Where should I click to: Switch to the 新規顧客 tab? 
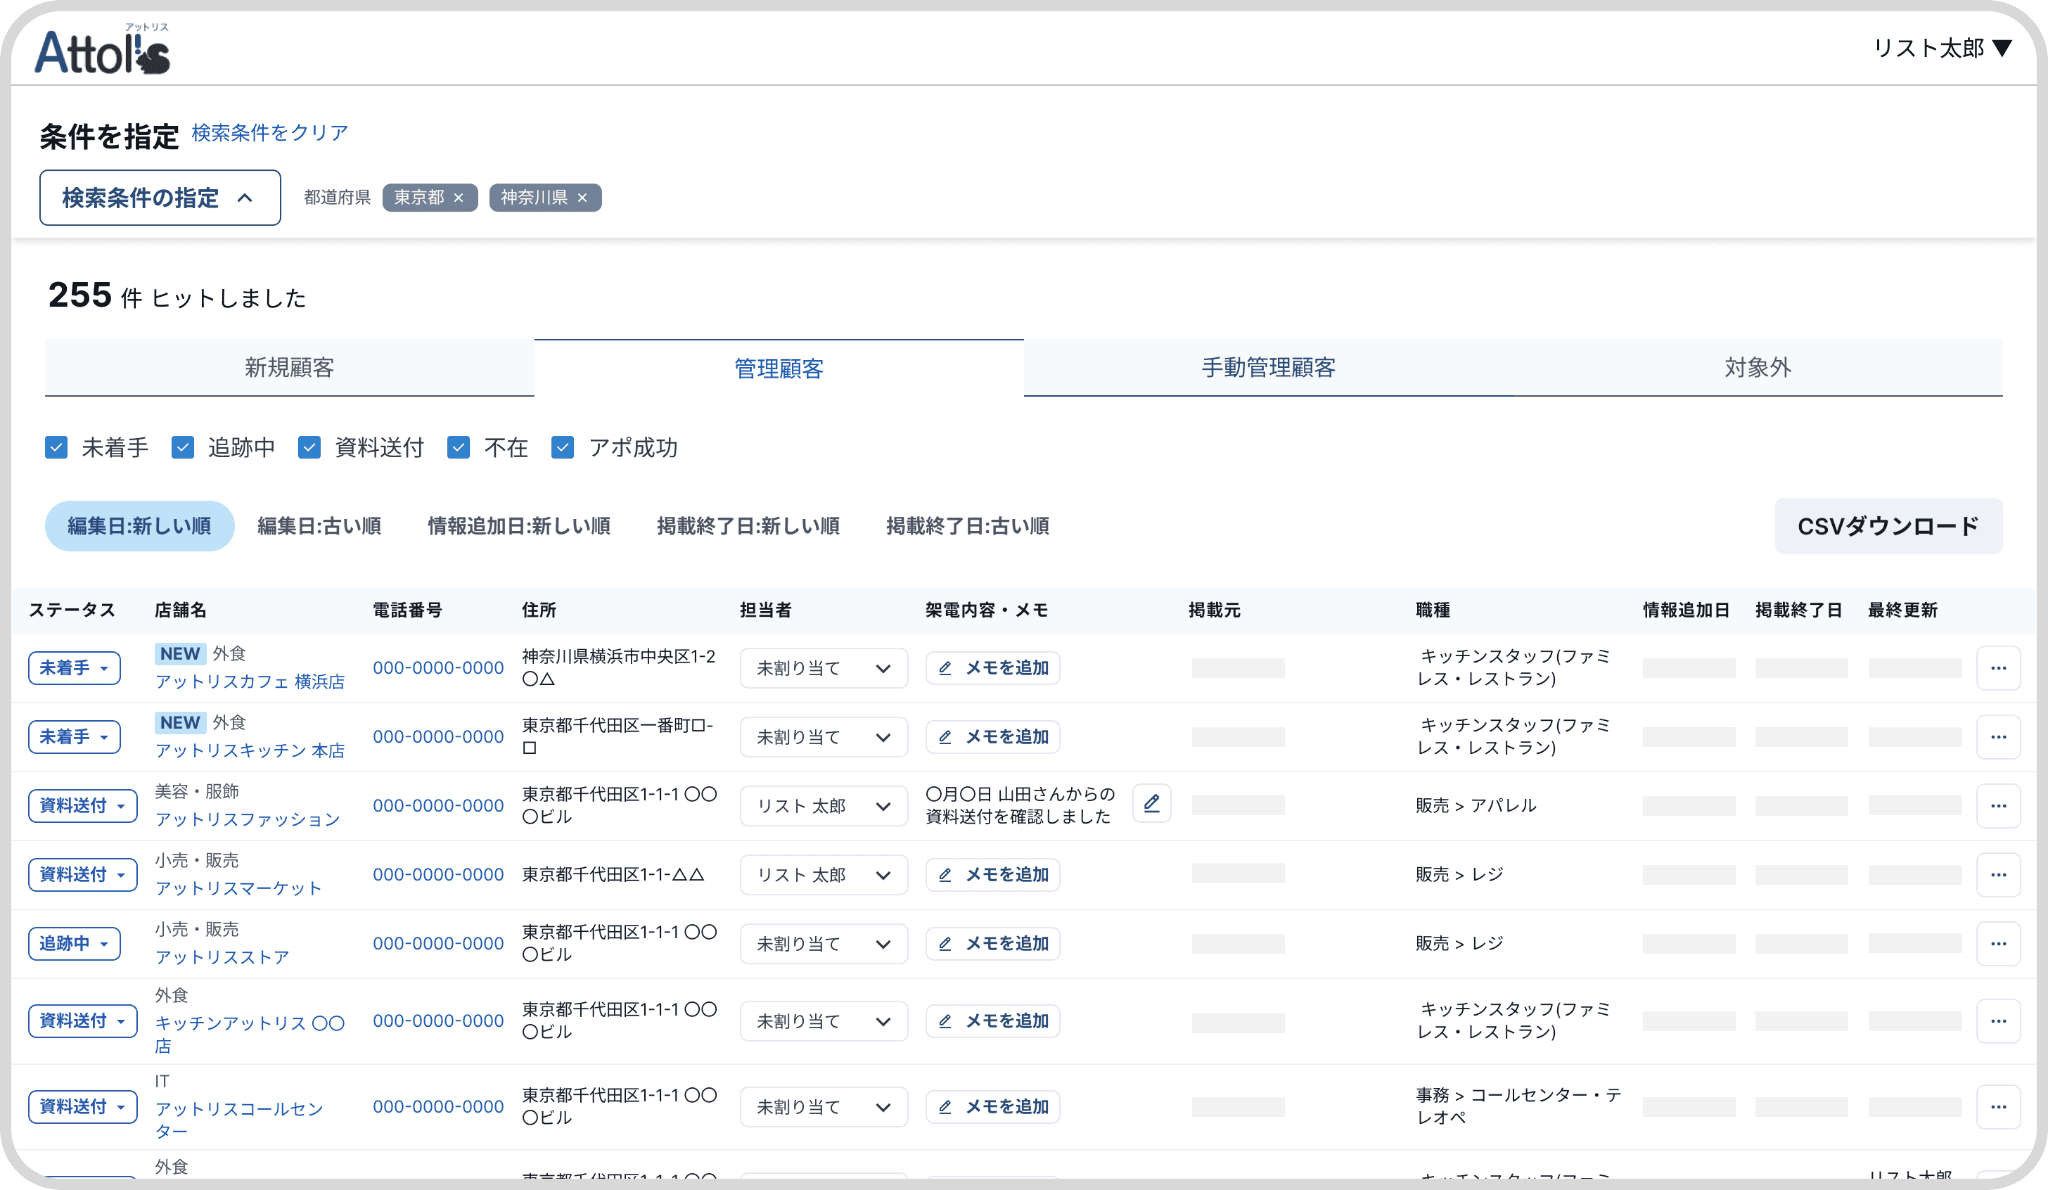pyautogui.click(x=289, y=368)
